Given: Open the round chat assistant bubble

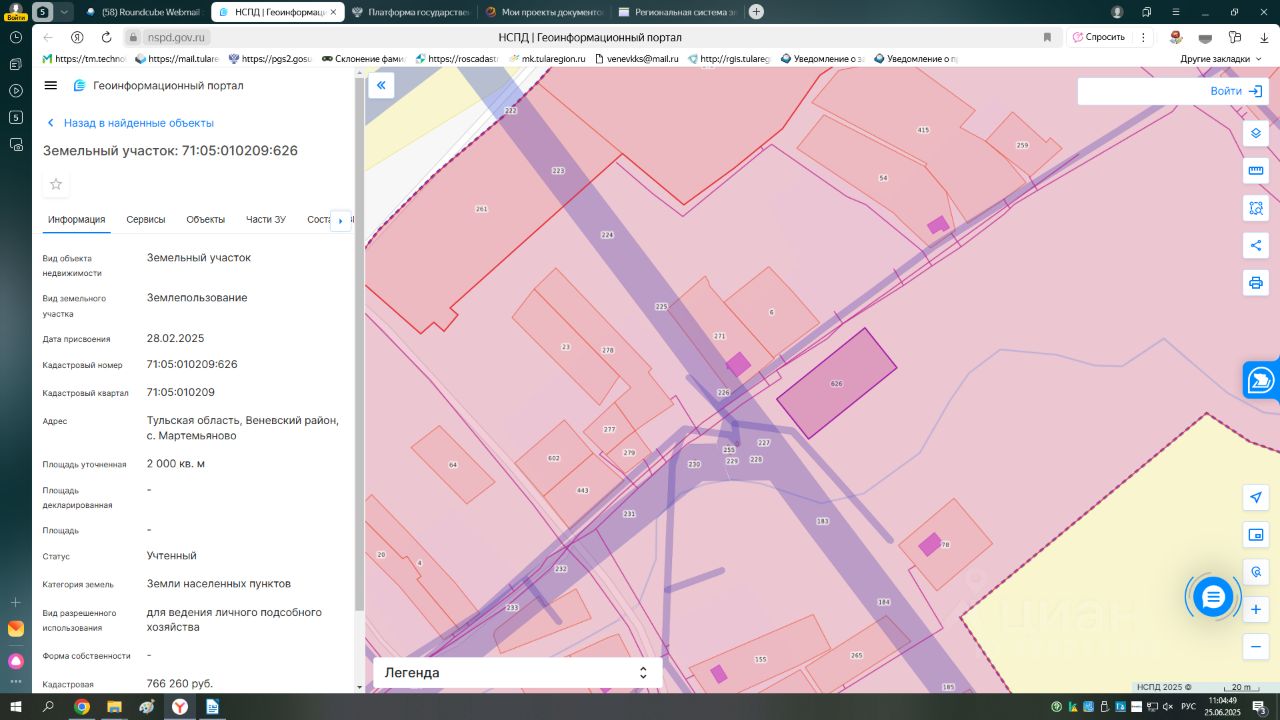Looking at the screenshot, I should 1213,597.
